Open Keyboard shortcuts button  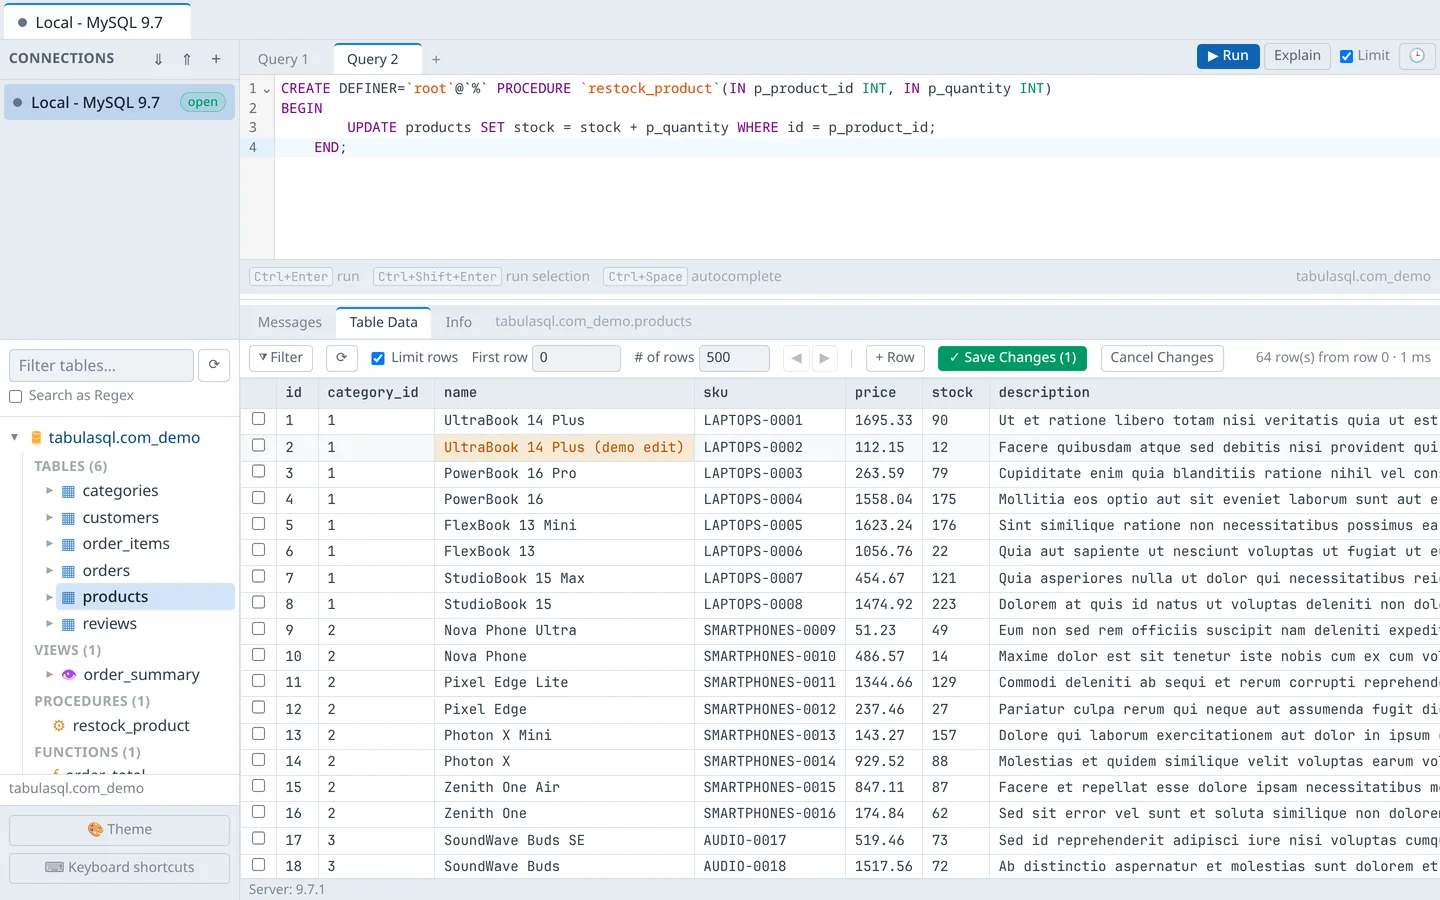120,868
